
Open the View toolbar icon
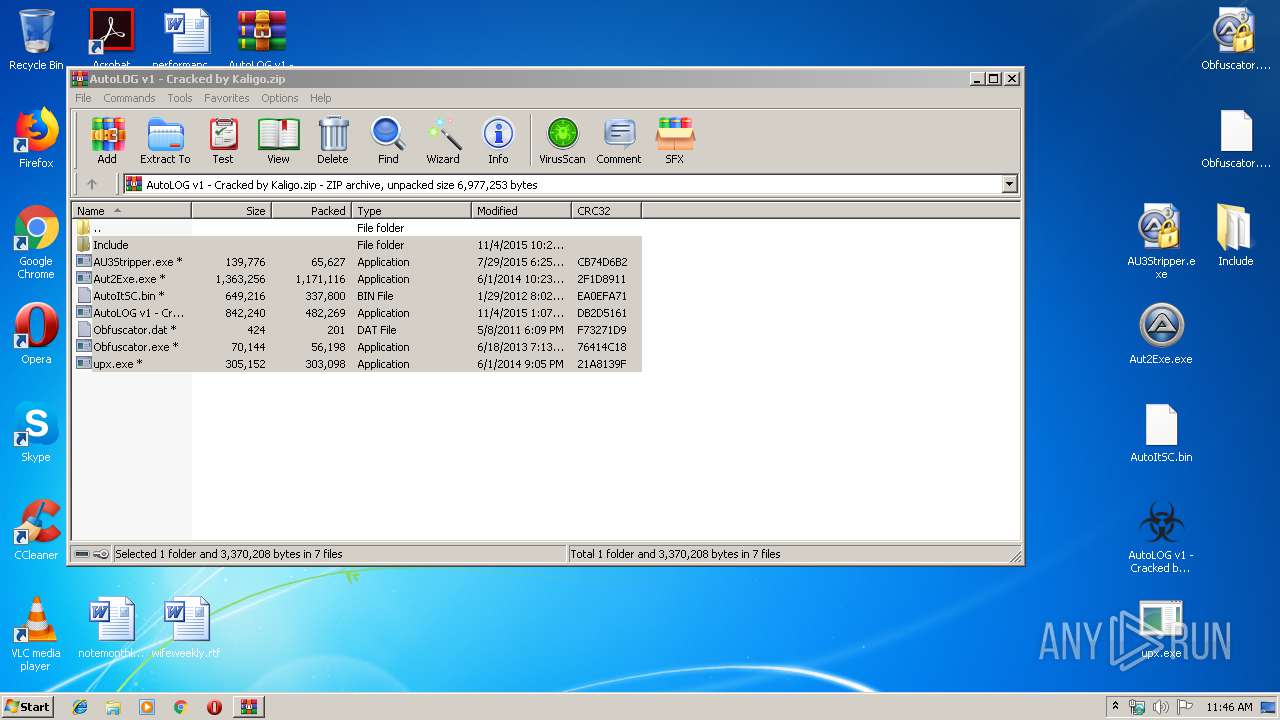[278, 141]
